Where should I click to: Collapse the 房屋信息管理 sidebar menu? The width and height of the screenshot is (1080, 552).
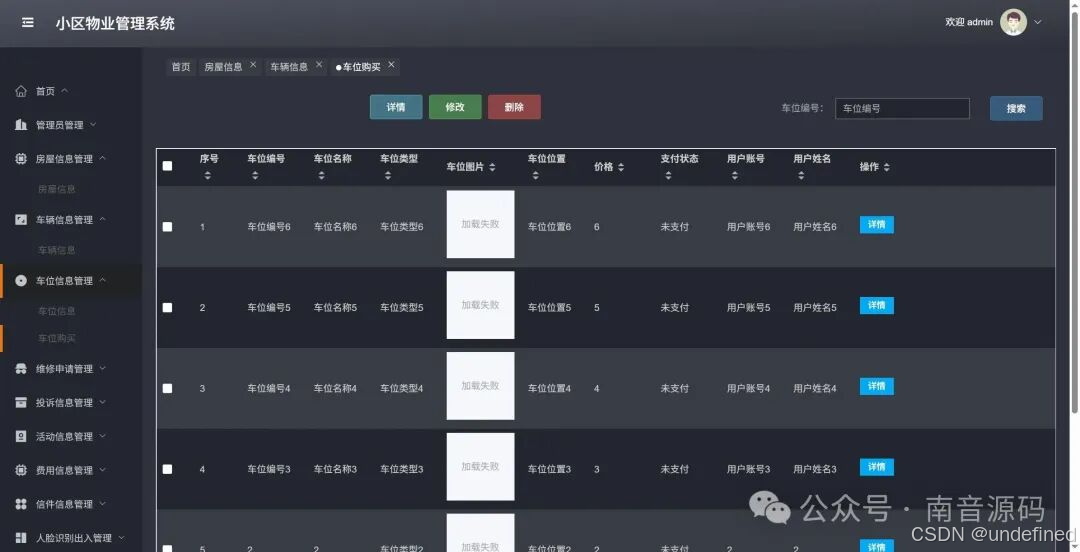pyautogui.click(x=102, y=158)
